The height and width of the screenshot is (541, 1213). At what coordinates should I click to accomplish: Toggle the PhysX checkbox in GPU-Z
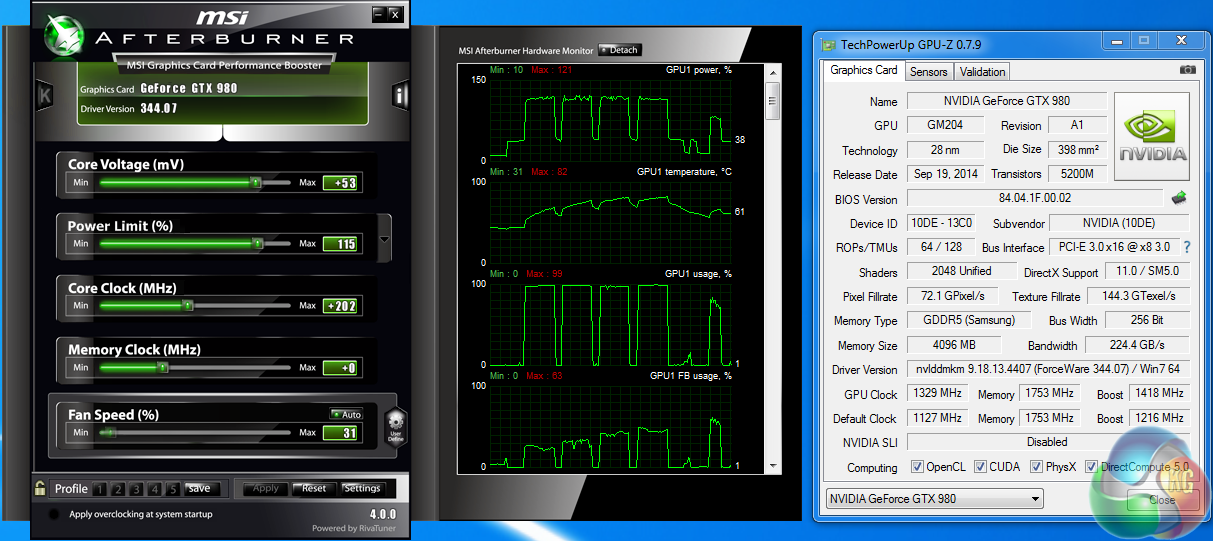pos(1036,467)
